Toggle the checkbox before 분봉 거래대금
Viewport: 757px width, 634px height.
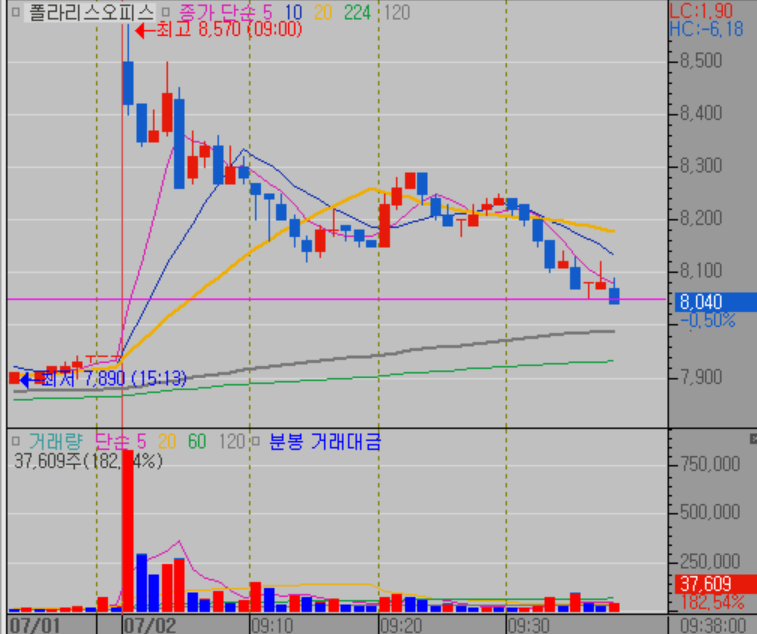[256, 441]
